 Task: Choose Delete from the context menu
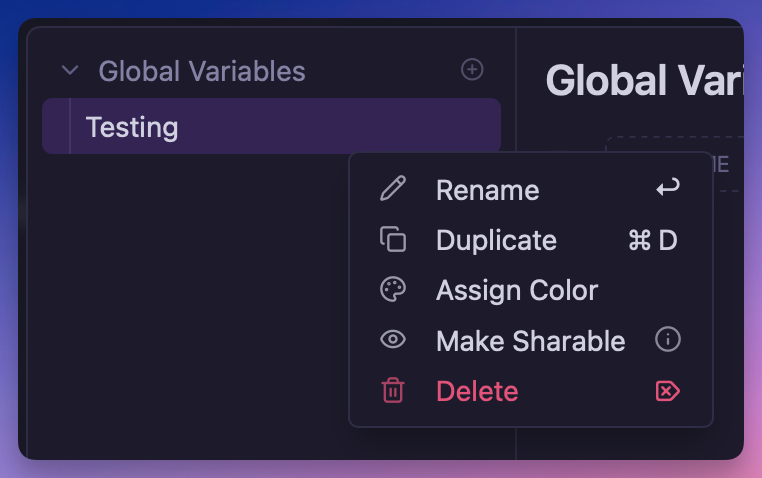coord(477,391)
